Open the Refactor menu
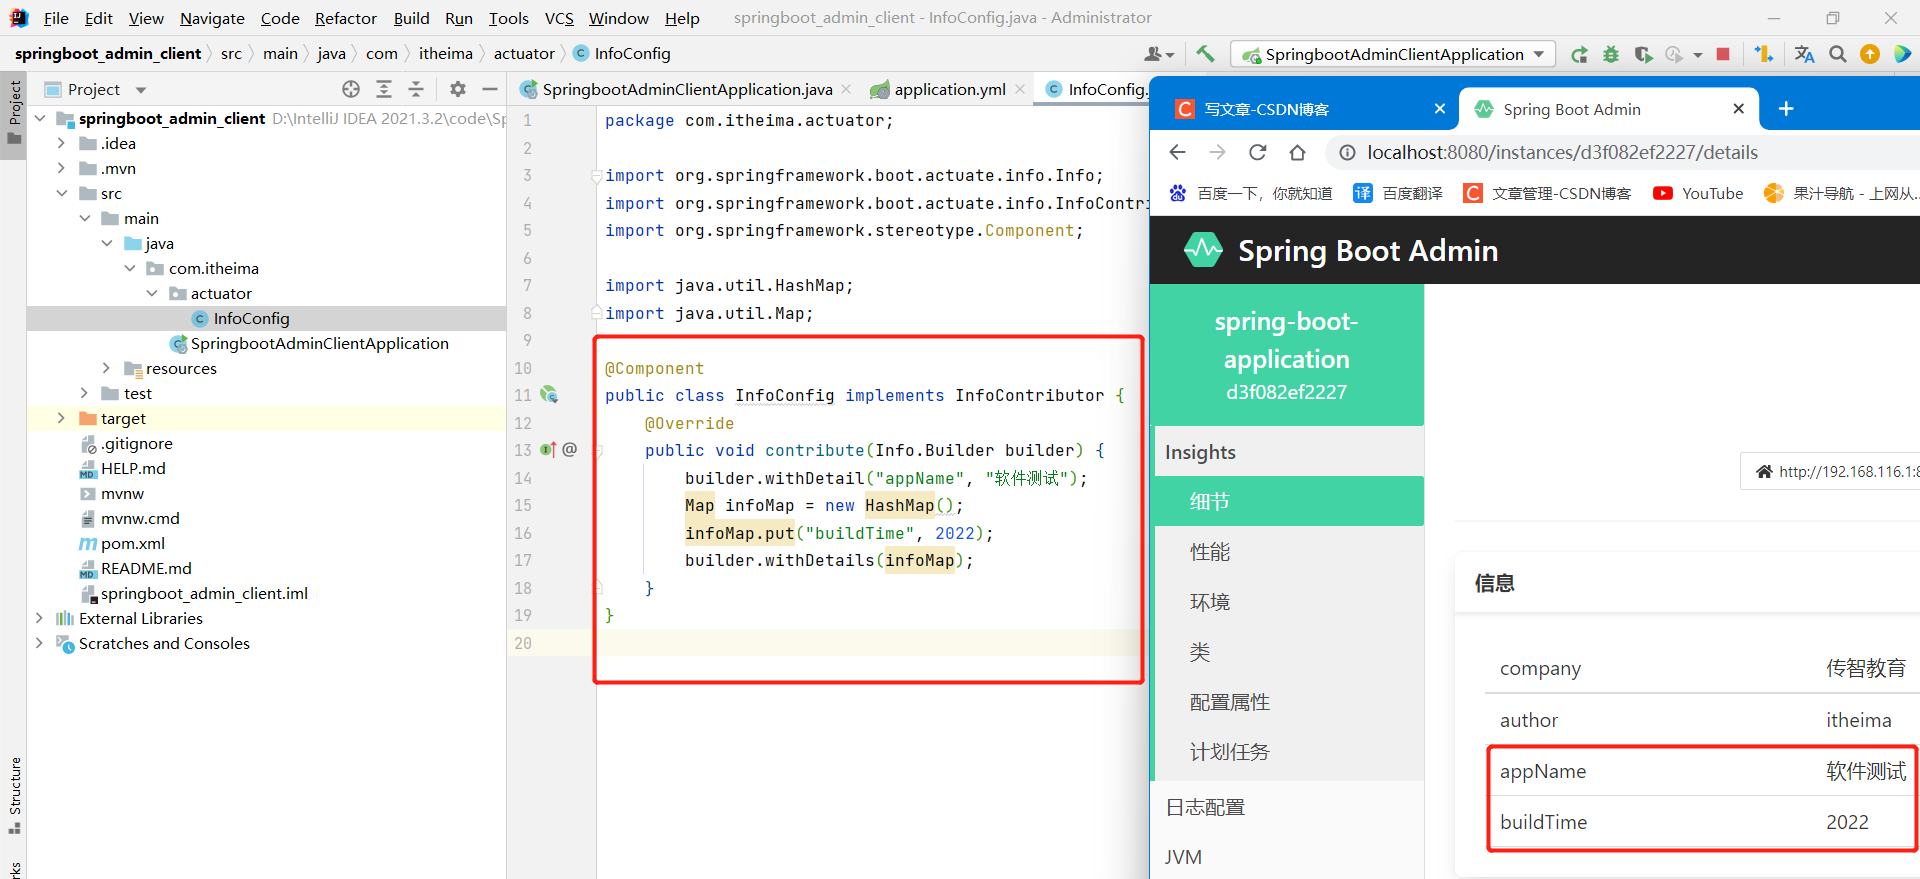1920x879 pixels. coord(346,18)
